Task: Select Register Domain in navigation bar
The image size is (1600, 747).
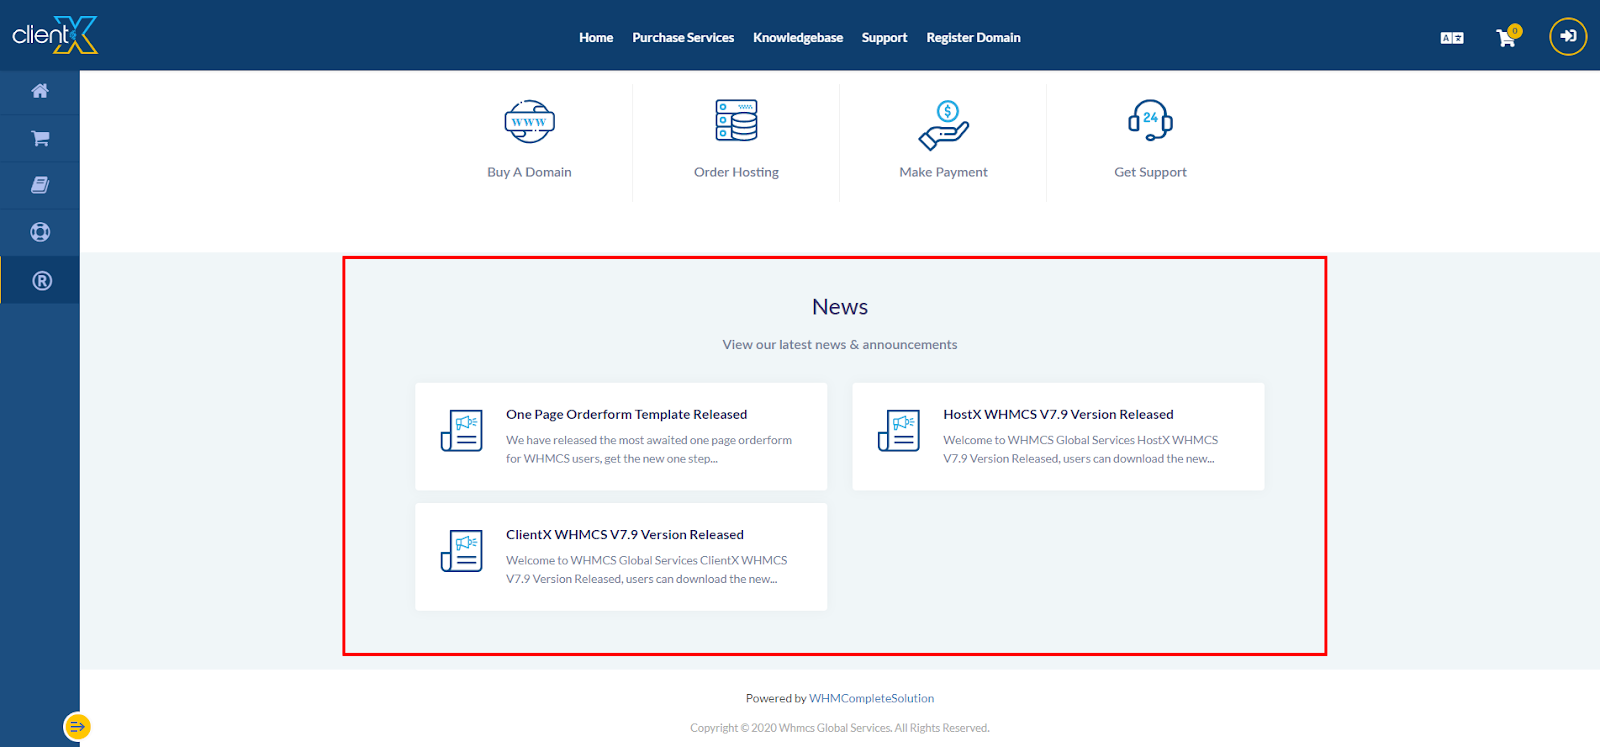Action: [973, 38]
